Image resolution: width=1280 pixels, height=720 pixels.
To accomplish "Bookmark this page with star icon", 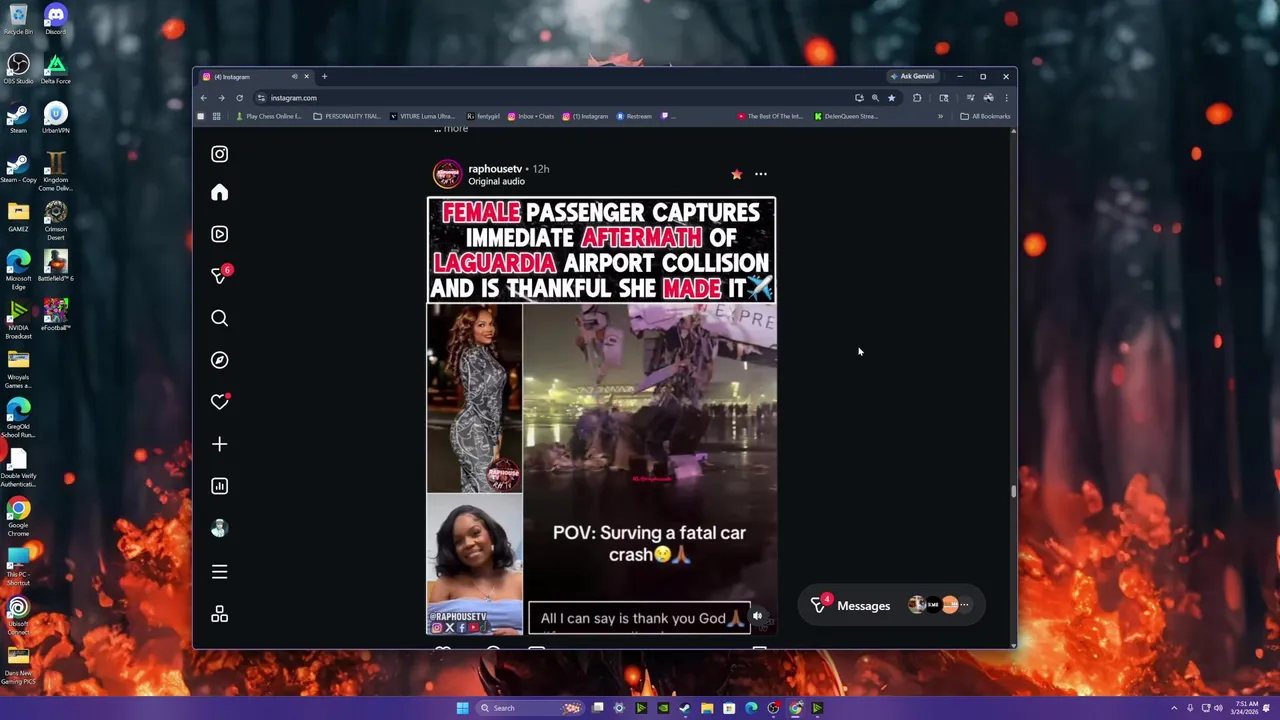I will 891,98.
